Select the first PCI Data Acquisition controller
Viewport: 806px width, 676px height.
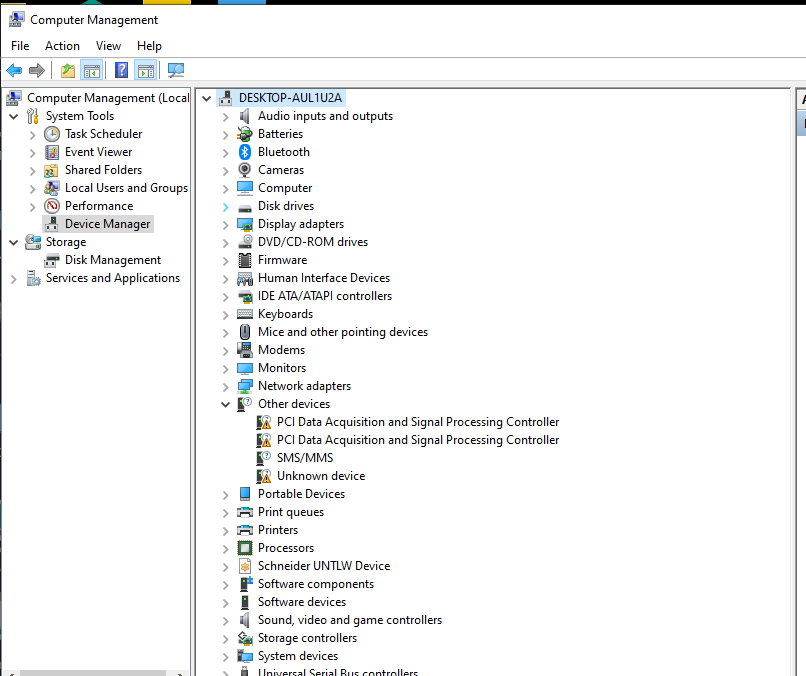pos(418,422)
